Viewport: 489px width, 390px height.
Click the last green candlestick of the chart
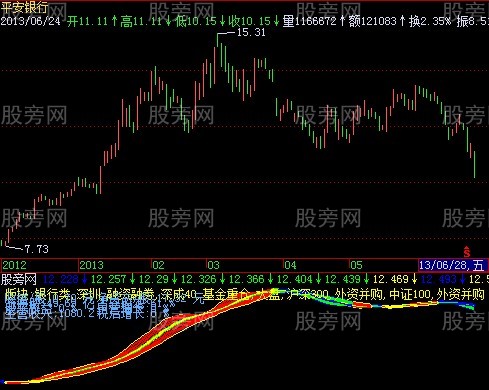[x=474, y=164]
